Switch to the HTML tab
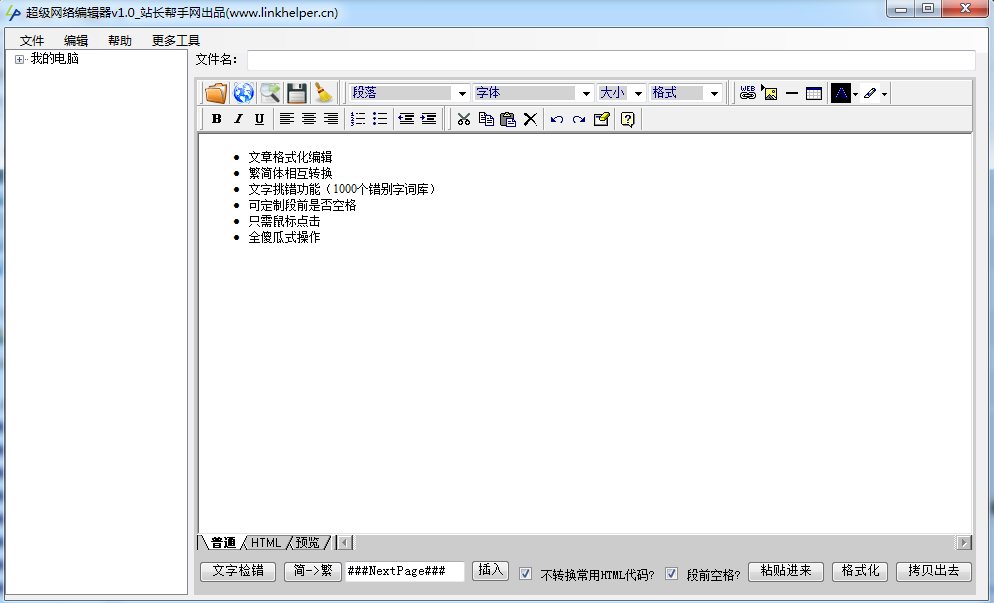Image resolution: width=994 pixels, height=603 pixels. coord(266,543)
